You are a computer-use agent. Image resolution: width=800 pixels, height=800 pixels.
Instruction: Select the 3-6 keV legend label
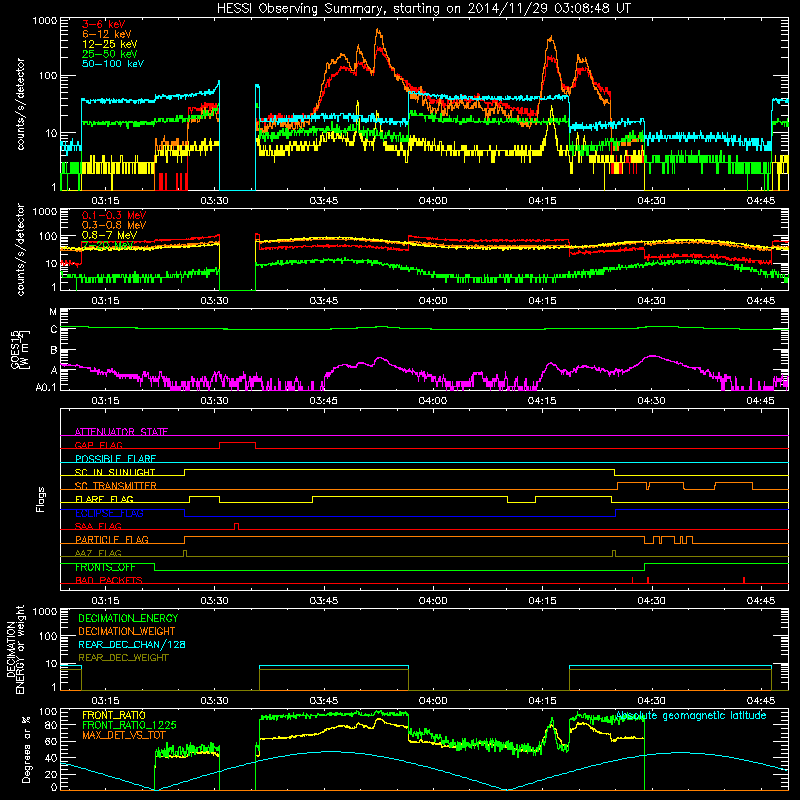104,24
